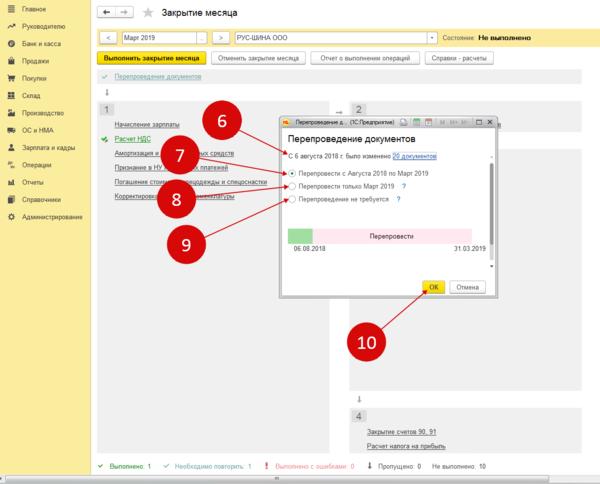Screen dimensions: 600x484
Task: Open Справочники book icon
Action: [11, 199]
